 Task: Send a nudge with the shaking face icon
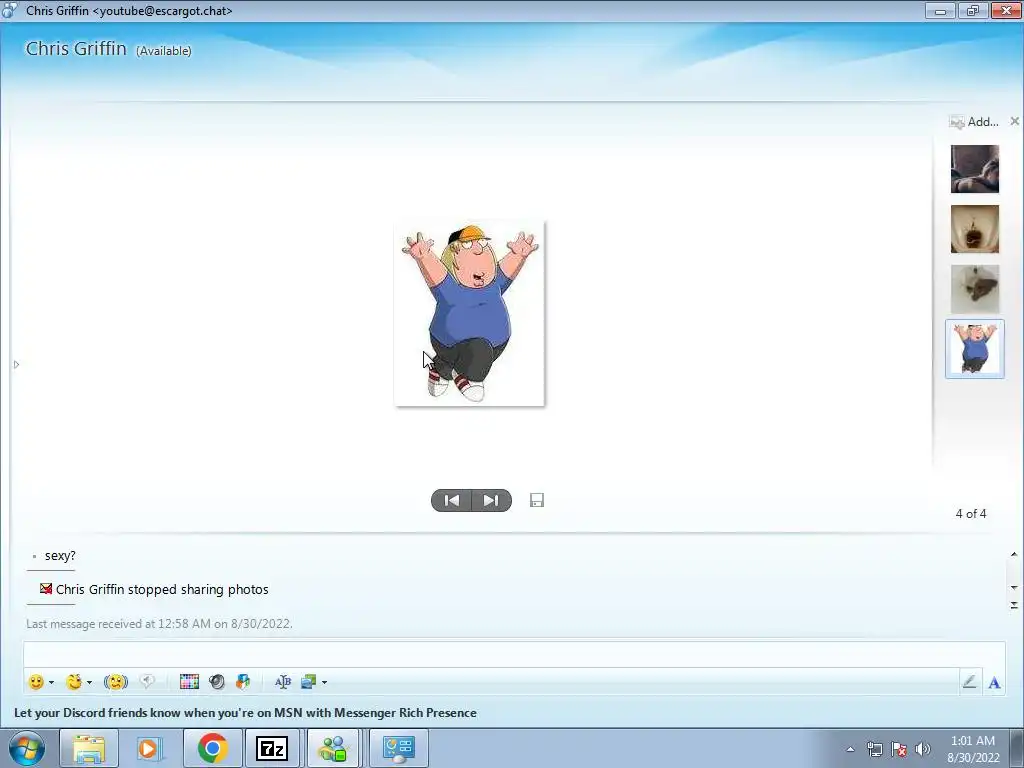[x=116, y=682]
